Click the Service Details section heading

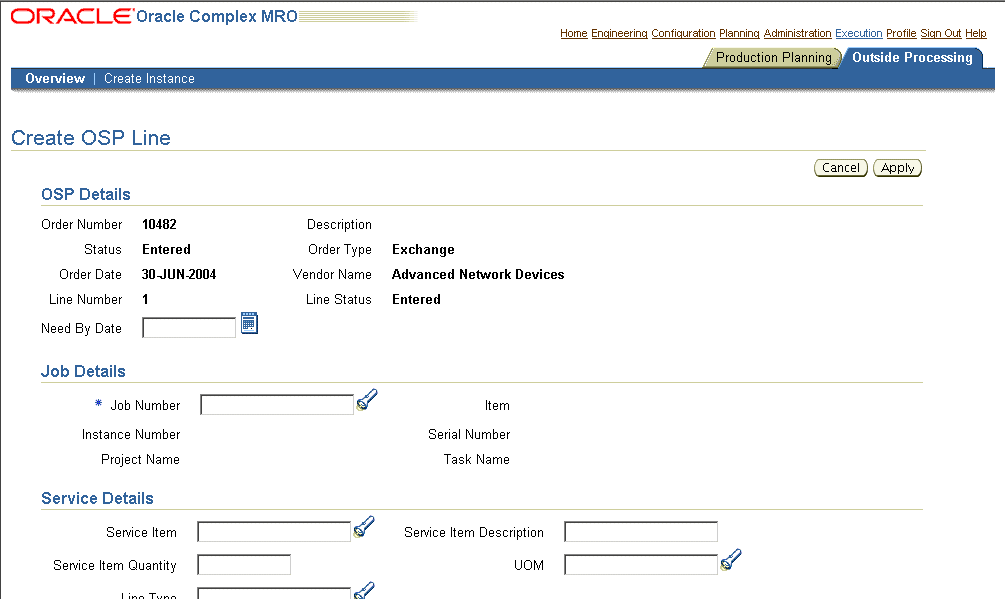pos(97,498)
